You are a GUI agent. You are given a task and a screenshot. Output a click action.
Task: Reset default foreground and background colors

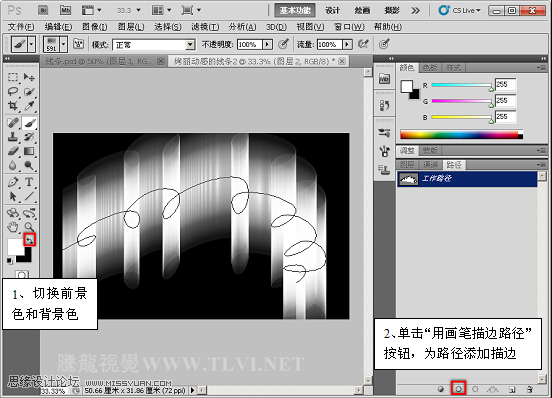10,261
